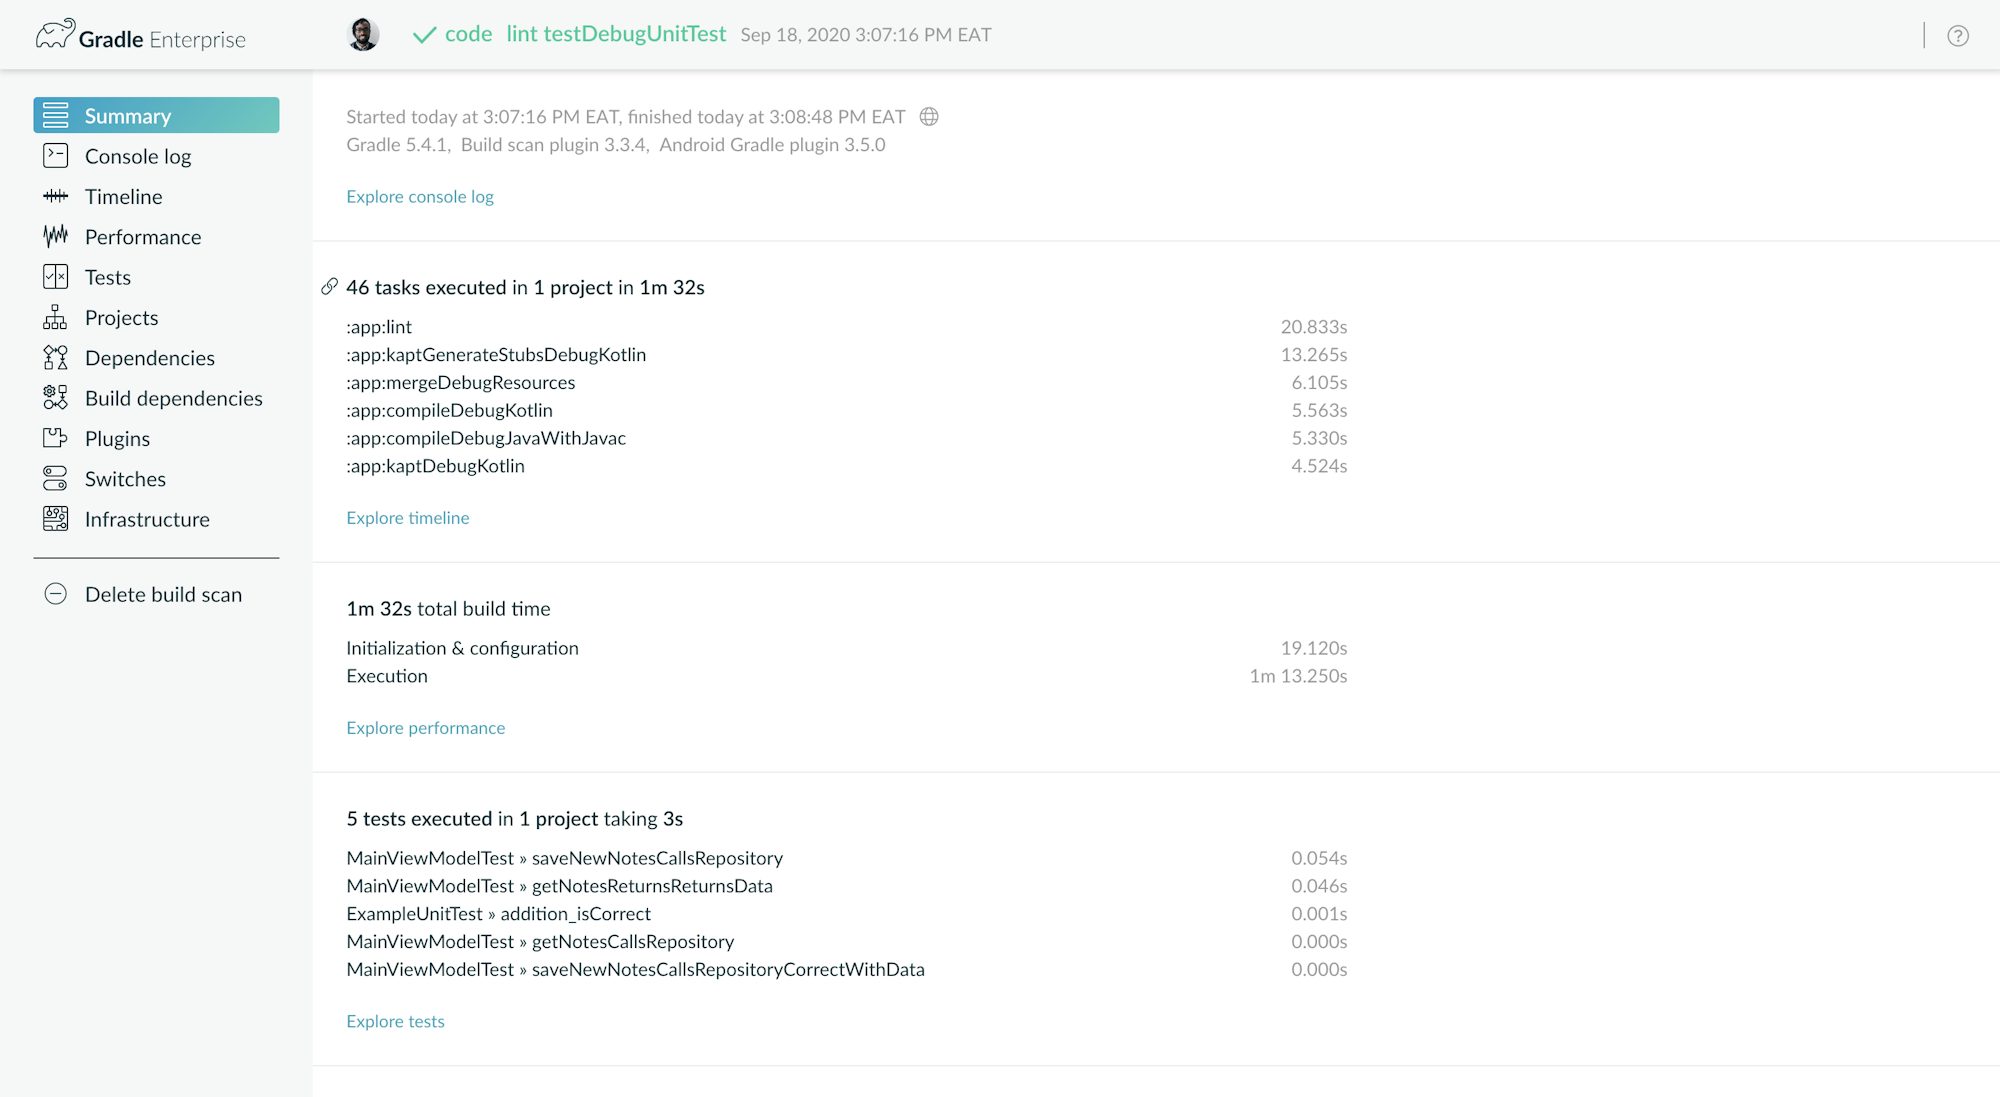
Task: Click the Gradle Enterprise elephant logo
Action: (55, 35)
